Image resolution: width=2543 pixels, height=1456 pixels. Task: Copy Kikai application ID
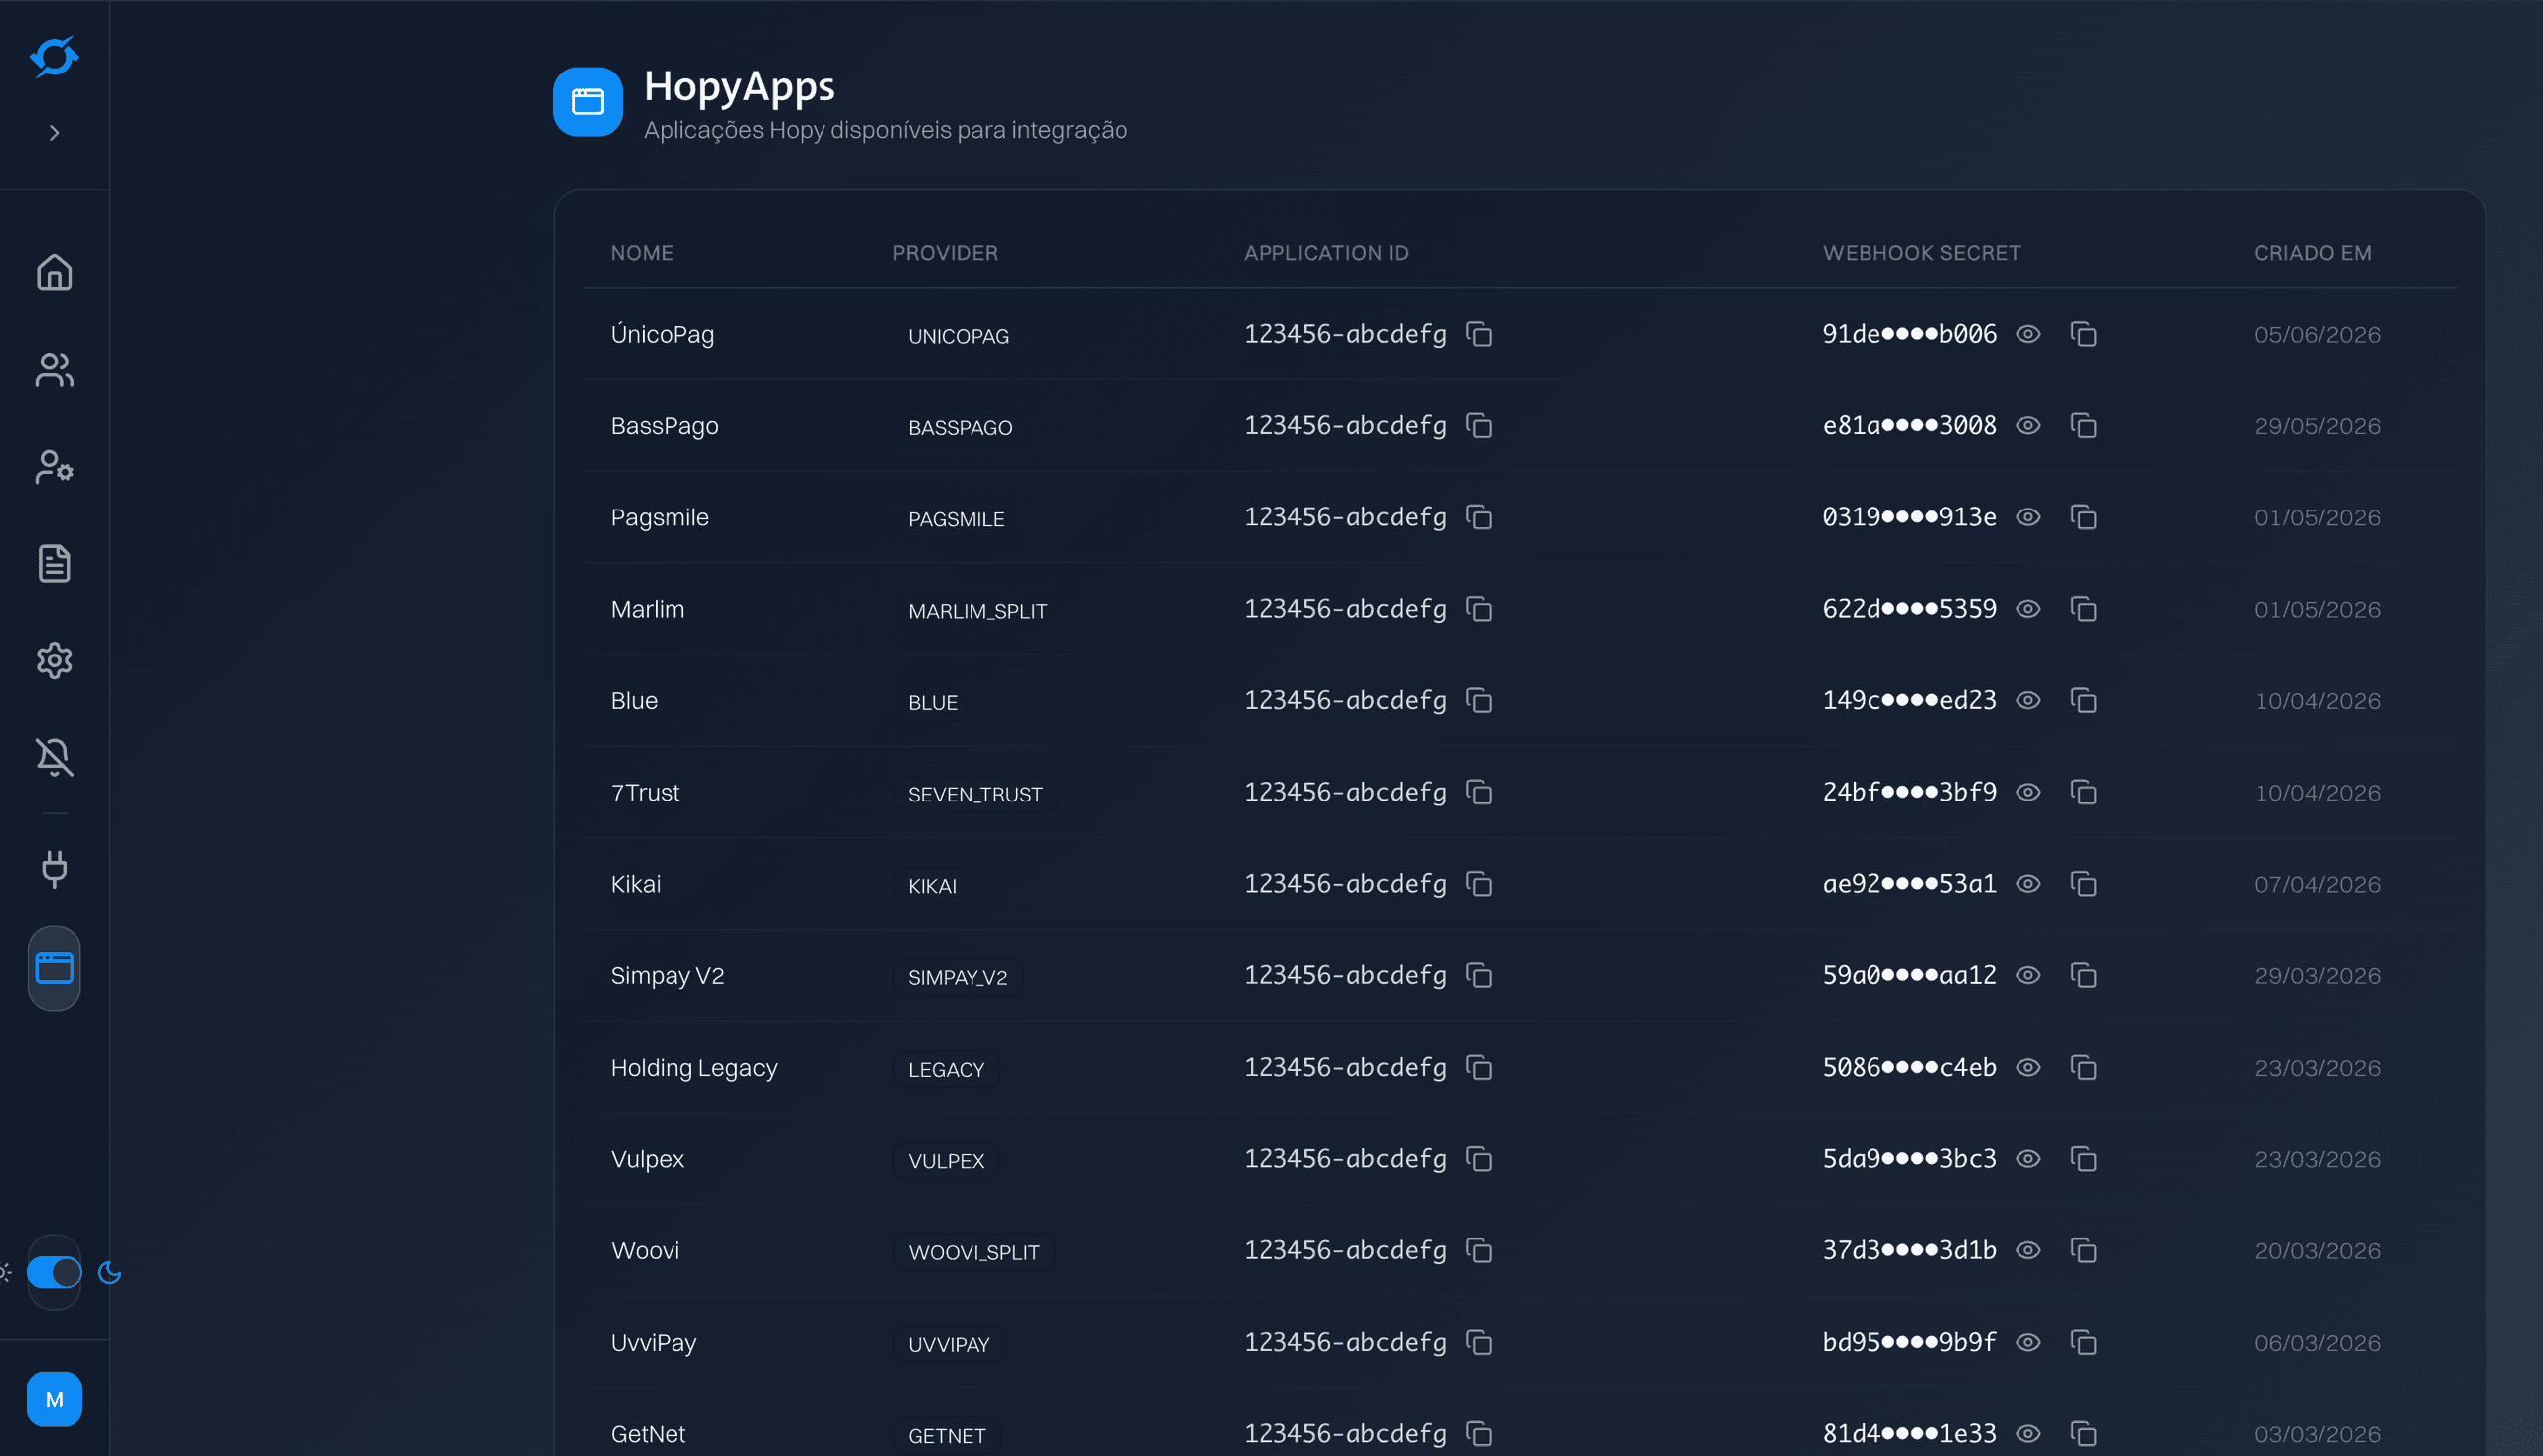click(1479, 884)
